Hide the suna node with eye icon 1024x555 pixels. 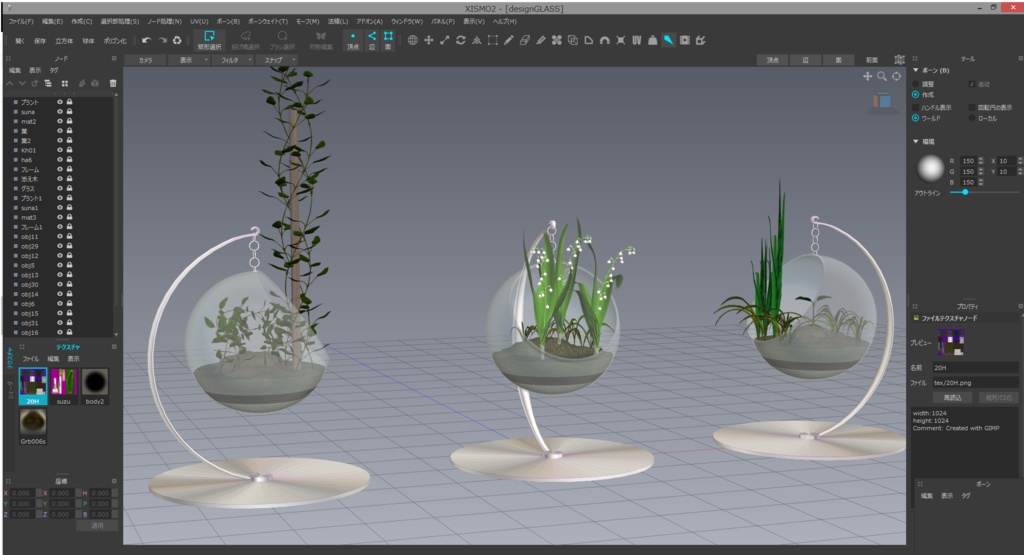(x=60, y=112)
